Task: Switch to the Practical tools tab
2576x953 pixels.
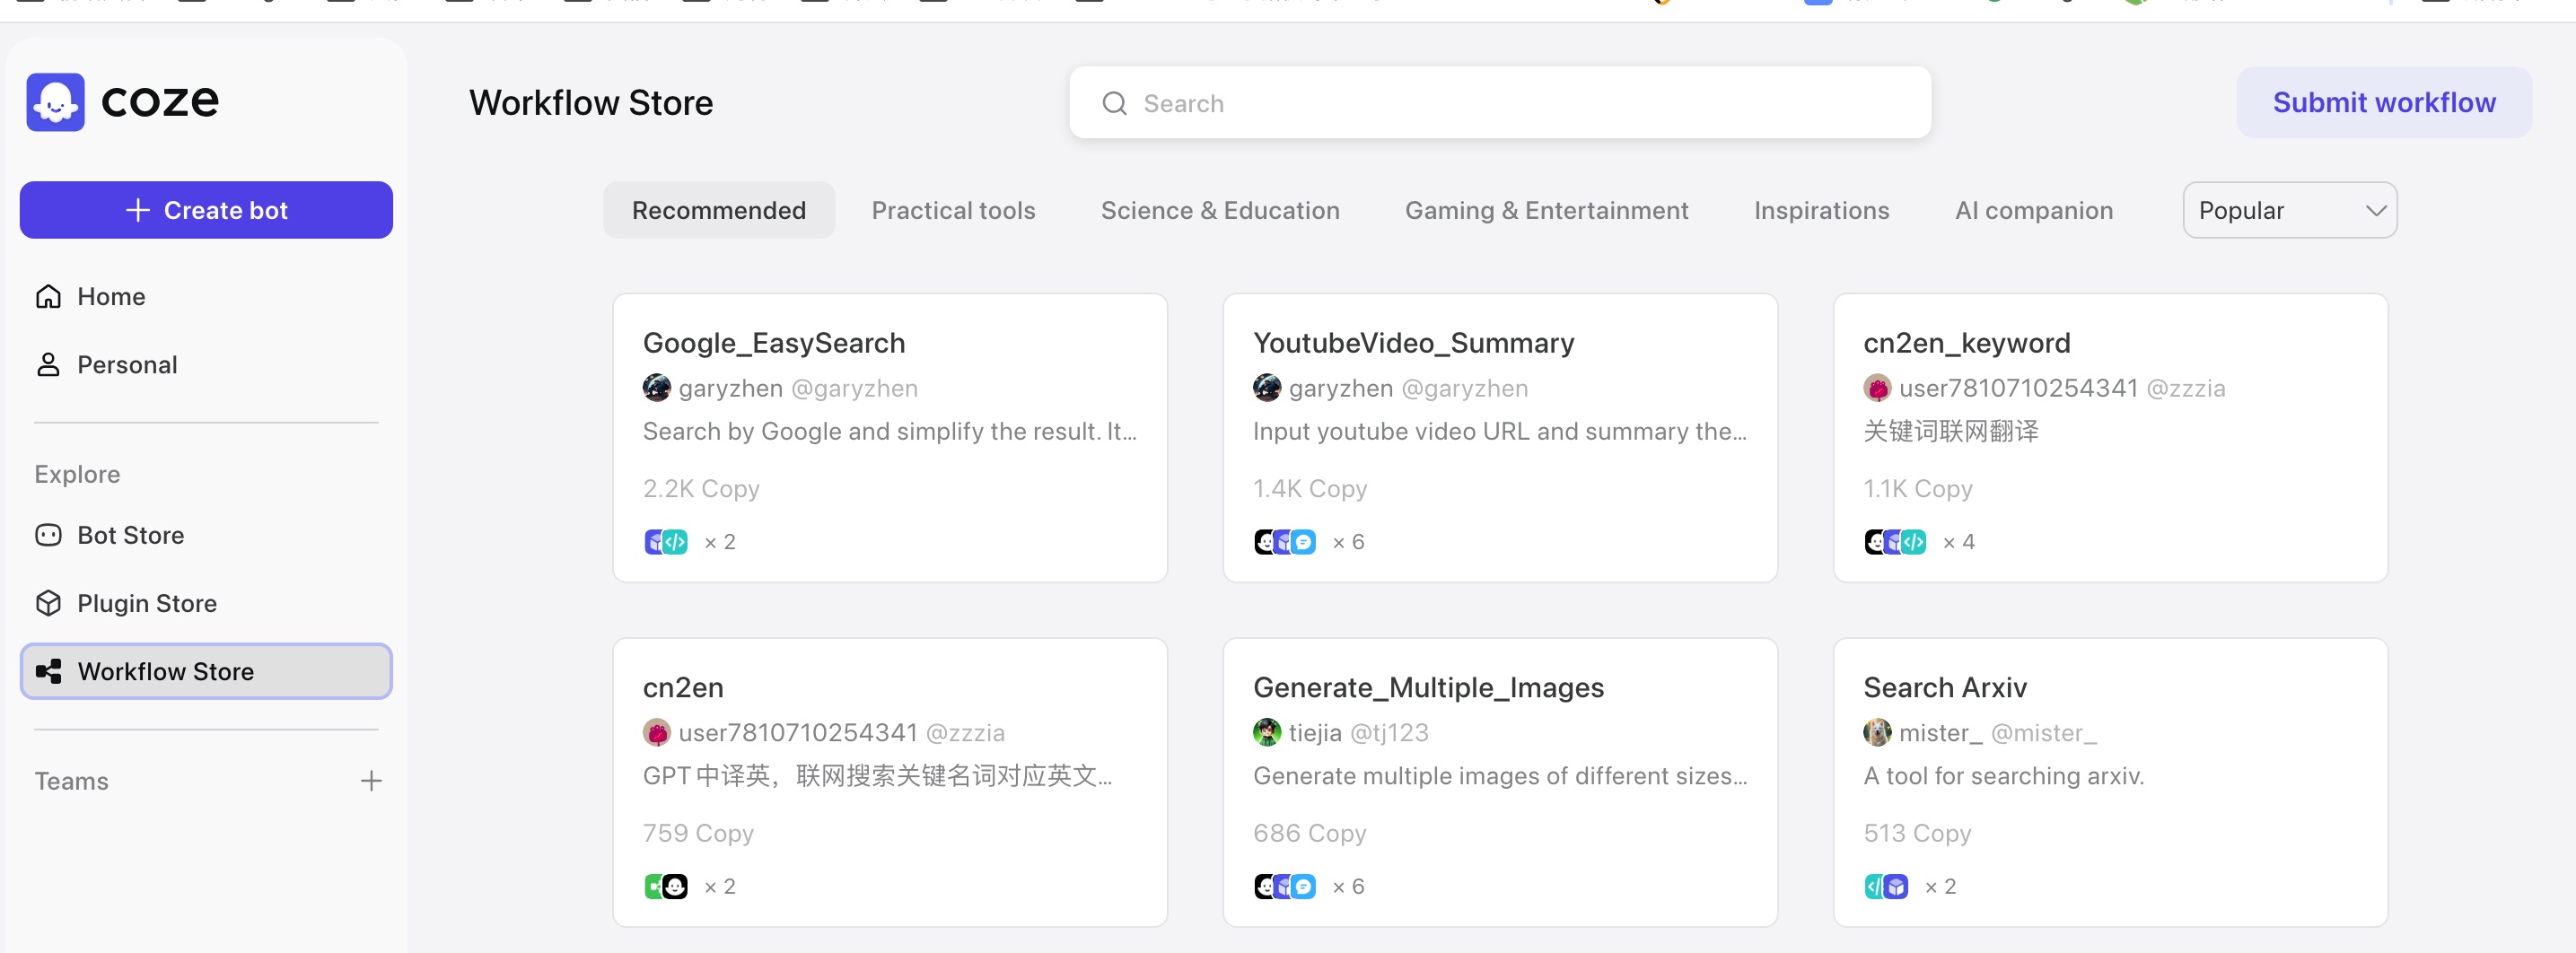Action: tap(952, 210)
